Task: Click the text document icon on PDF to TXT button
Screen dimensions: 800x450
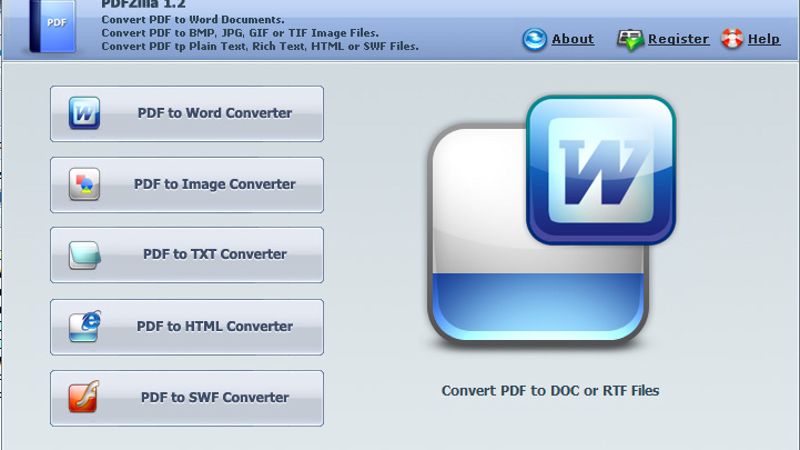Action: point(84,255)
